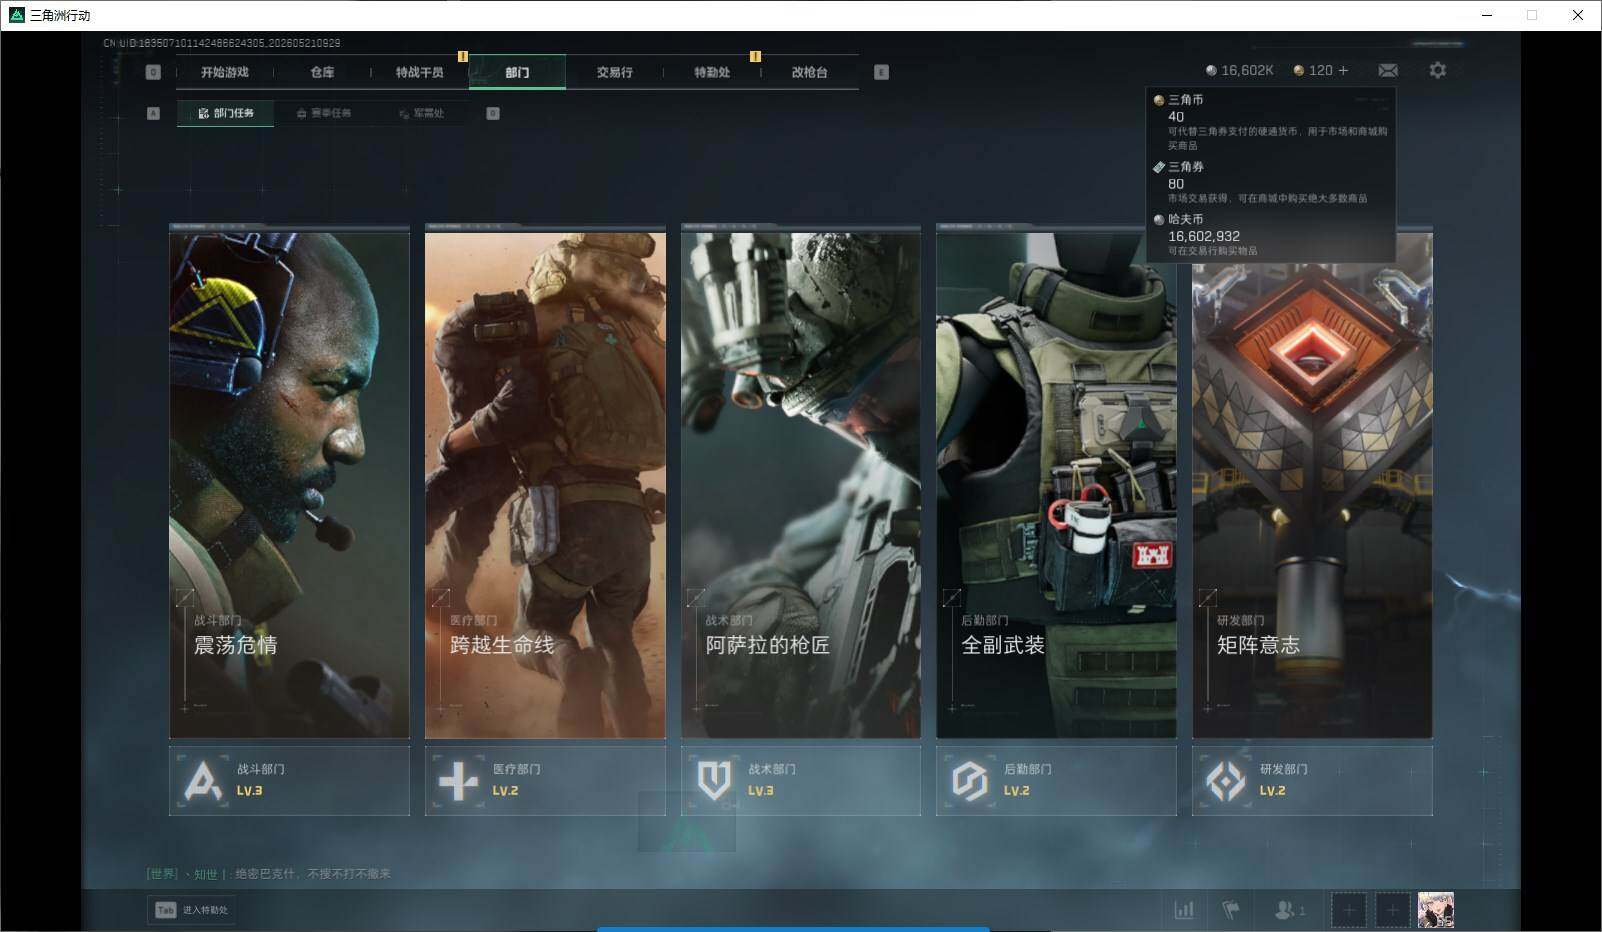Click the gold coin icon beside 120
Viewport: 1602px width, 932px height.
pyautogui.click(x=1299, y=70)
